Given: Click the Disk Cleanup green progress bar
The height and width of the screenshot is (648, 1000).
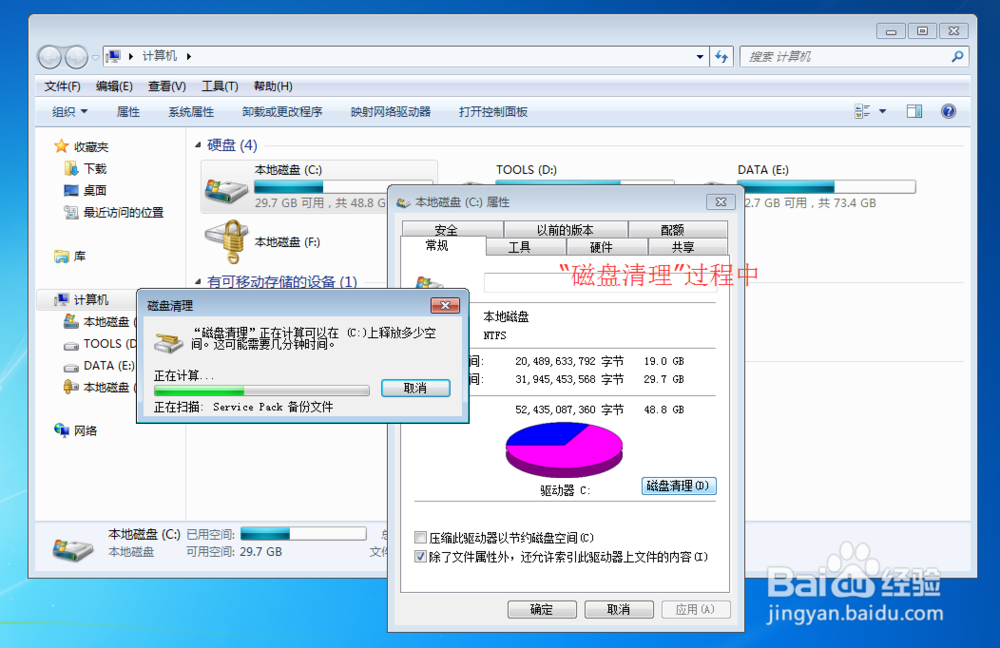Looking at the screenshot, I should pos(261,390).
